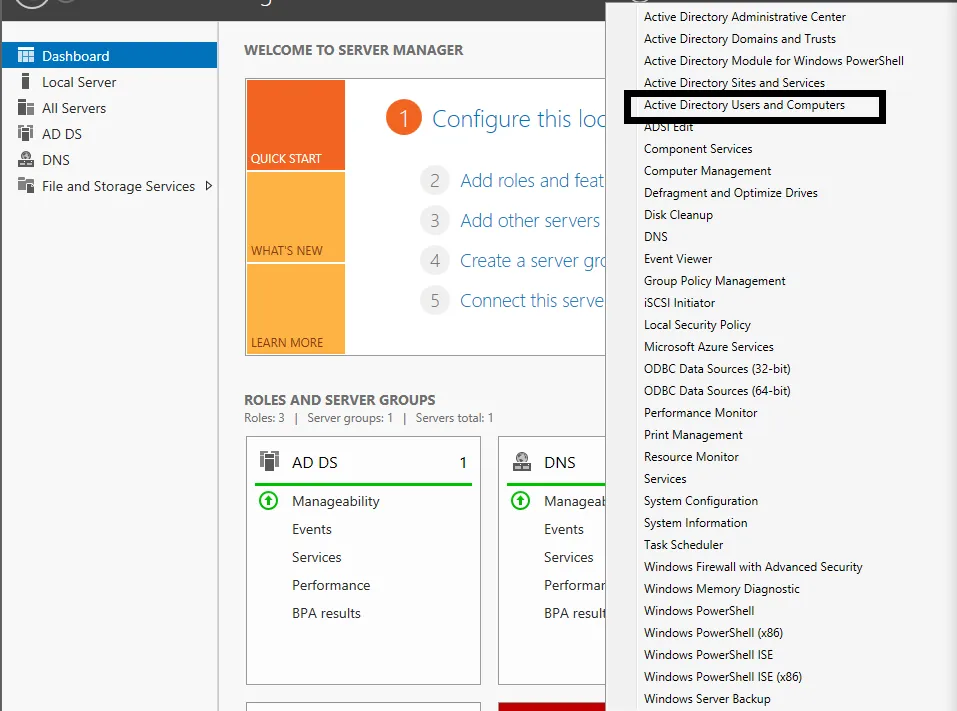The height and width of the screenshot is (711, 957).
Task: Click the Dashboard grid icon in sidebar
Action: tap(26, 56)
